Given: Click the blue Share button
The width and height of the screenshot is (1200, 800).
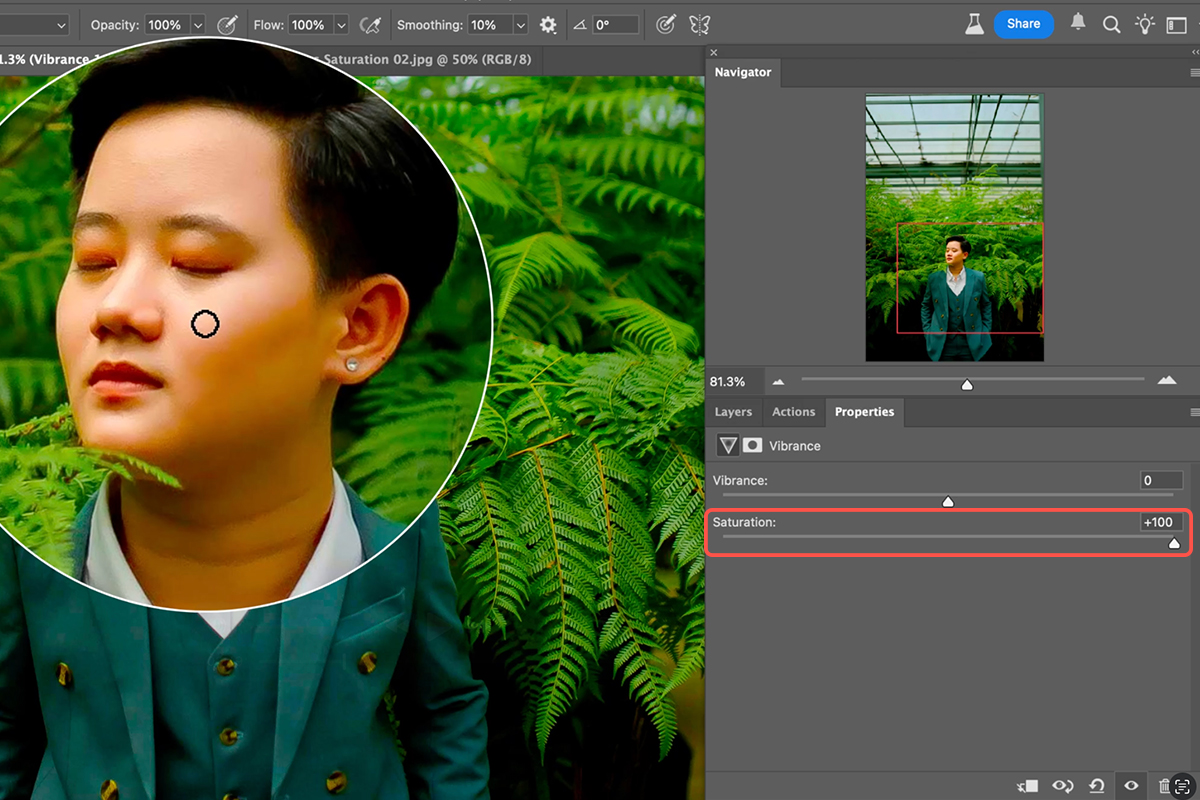Looking at the screenshot, I should point(1023,24).
